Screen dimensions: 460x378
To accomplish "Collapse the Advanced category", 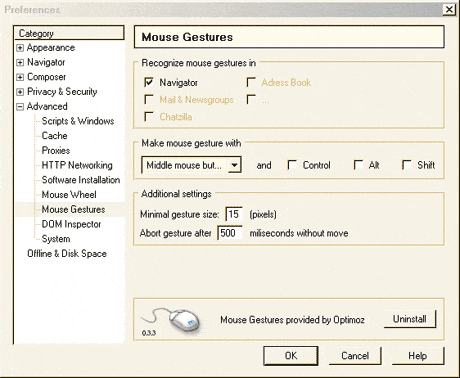I will [20, 107].
